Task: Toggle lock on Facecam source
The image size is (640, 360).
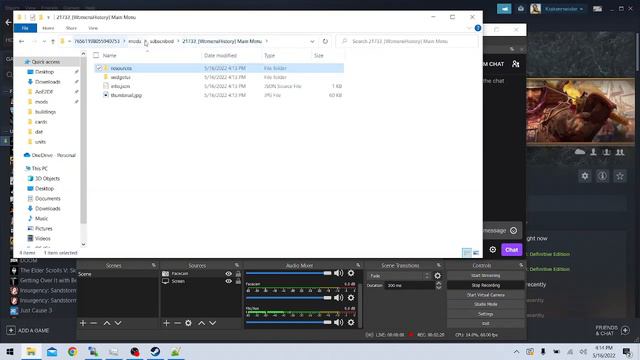Action: pyautogui.click(x=238, y=273)
